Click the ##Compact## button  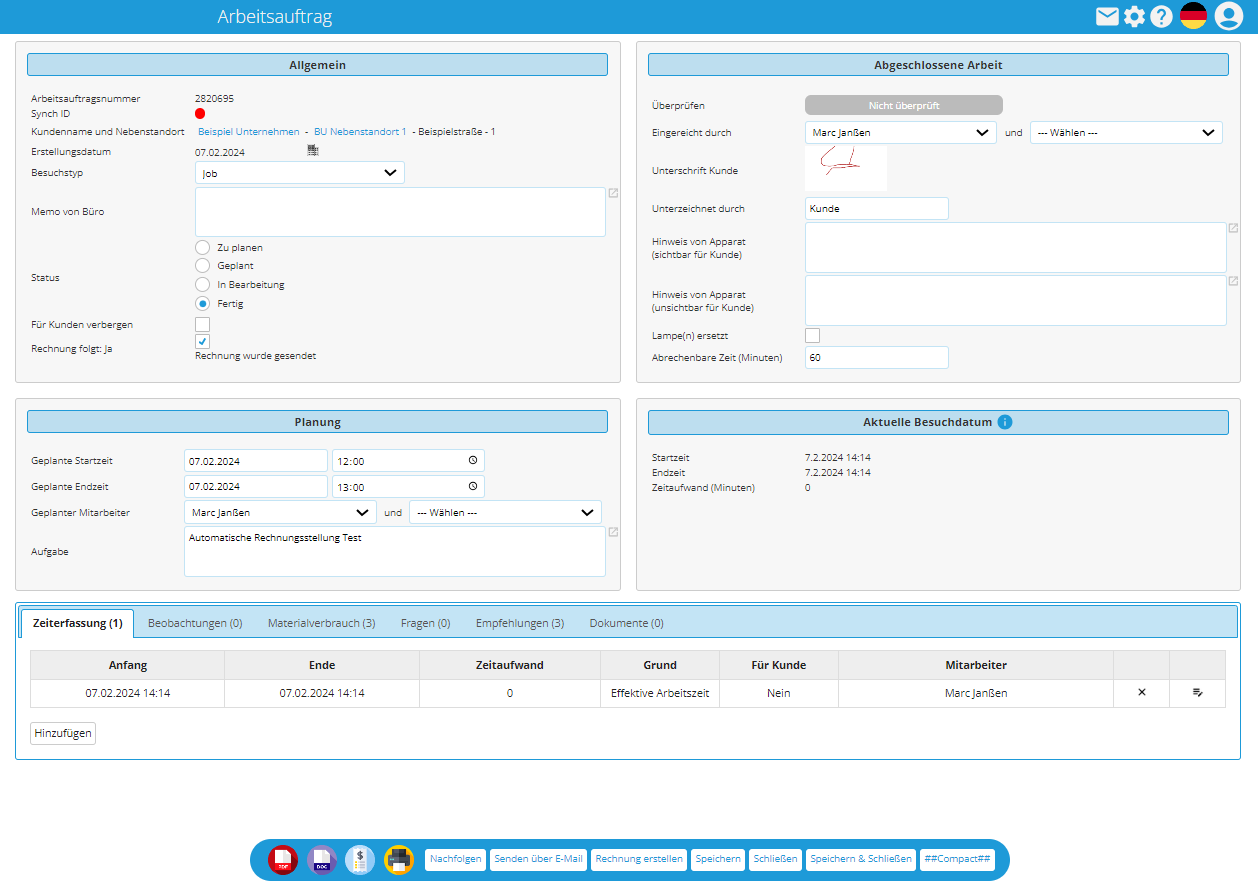(x=957, y=859)
